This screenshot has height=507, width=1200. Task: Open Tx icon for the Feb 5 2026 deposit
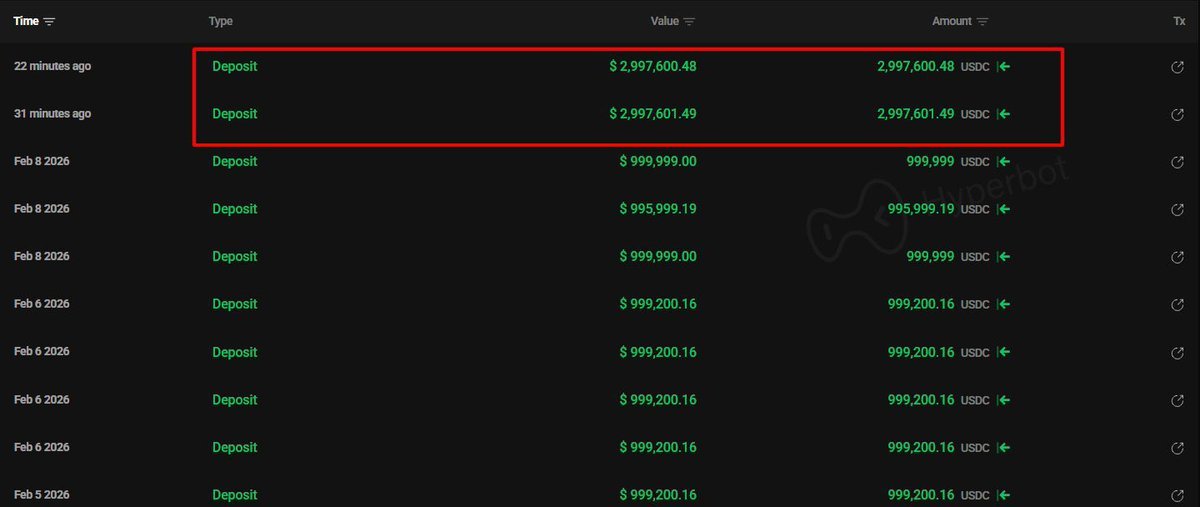(1178, 495)
